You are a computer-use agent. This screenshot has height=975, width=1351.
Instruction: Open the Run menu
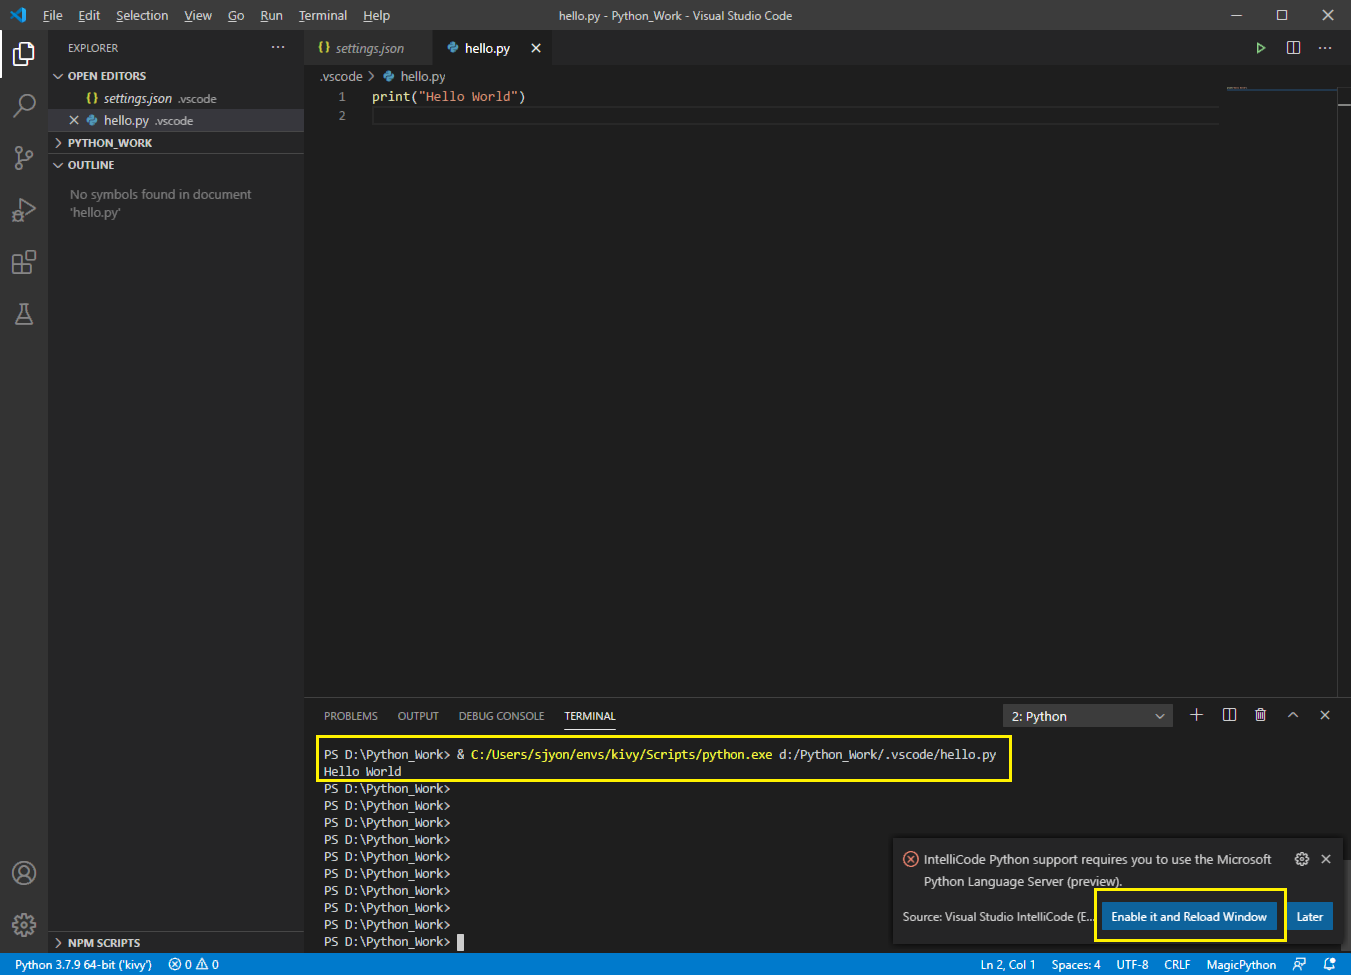coord(271,15)
